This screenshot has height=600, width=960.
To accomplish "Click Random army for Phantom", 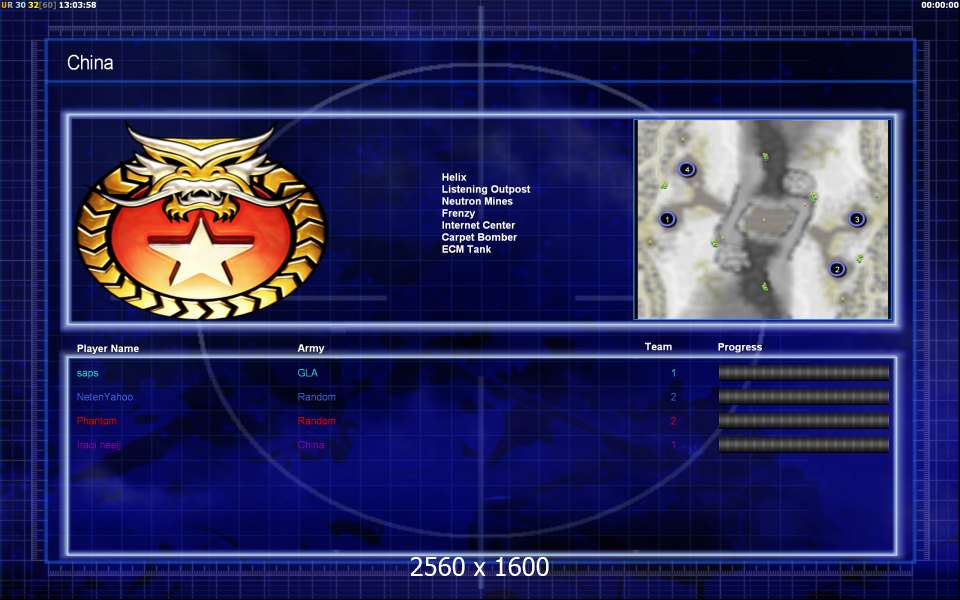I will click(317, 421).
